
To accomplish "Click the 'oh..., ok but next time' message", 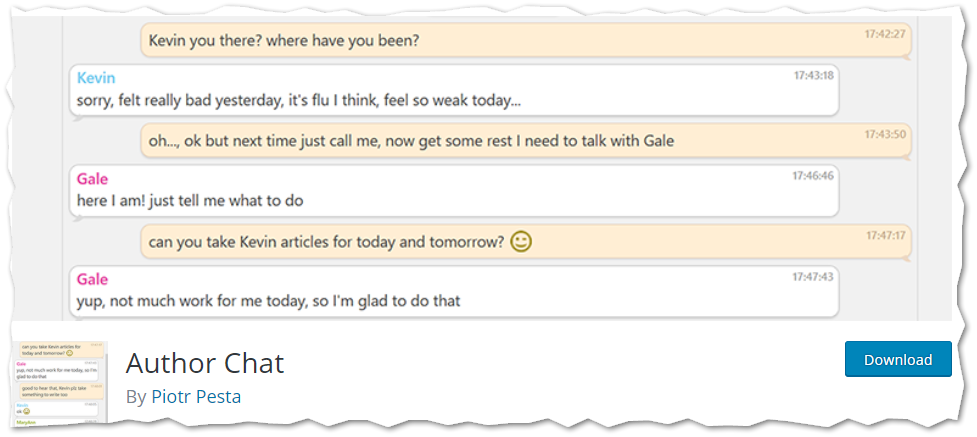I will tap(526, 140).
